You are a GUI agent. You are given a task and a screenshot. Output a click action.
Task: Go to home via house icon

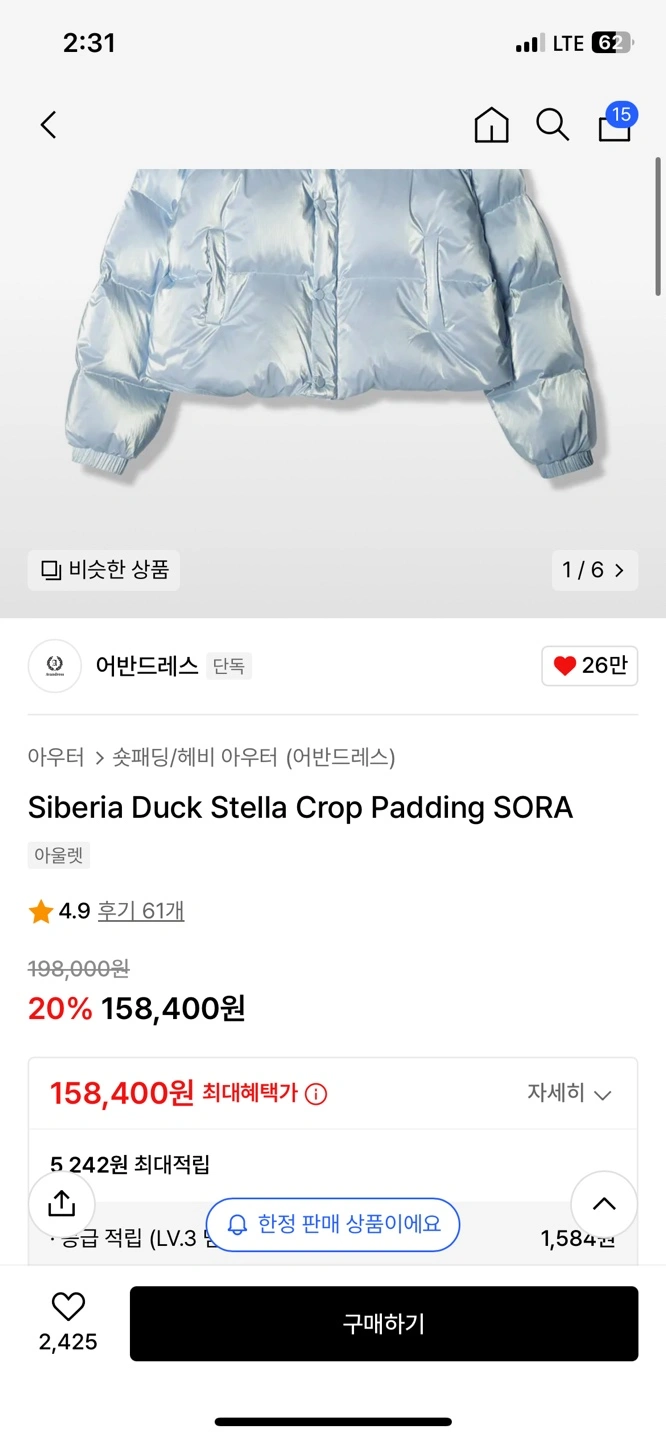(x=491, y=126)
